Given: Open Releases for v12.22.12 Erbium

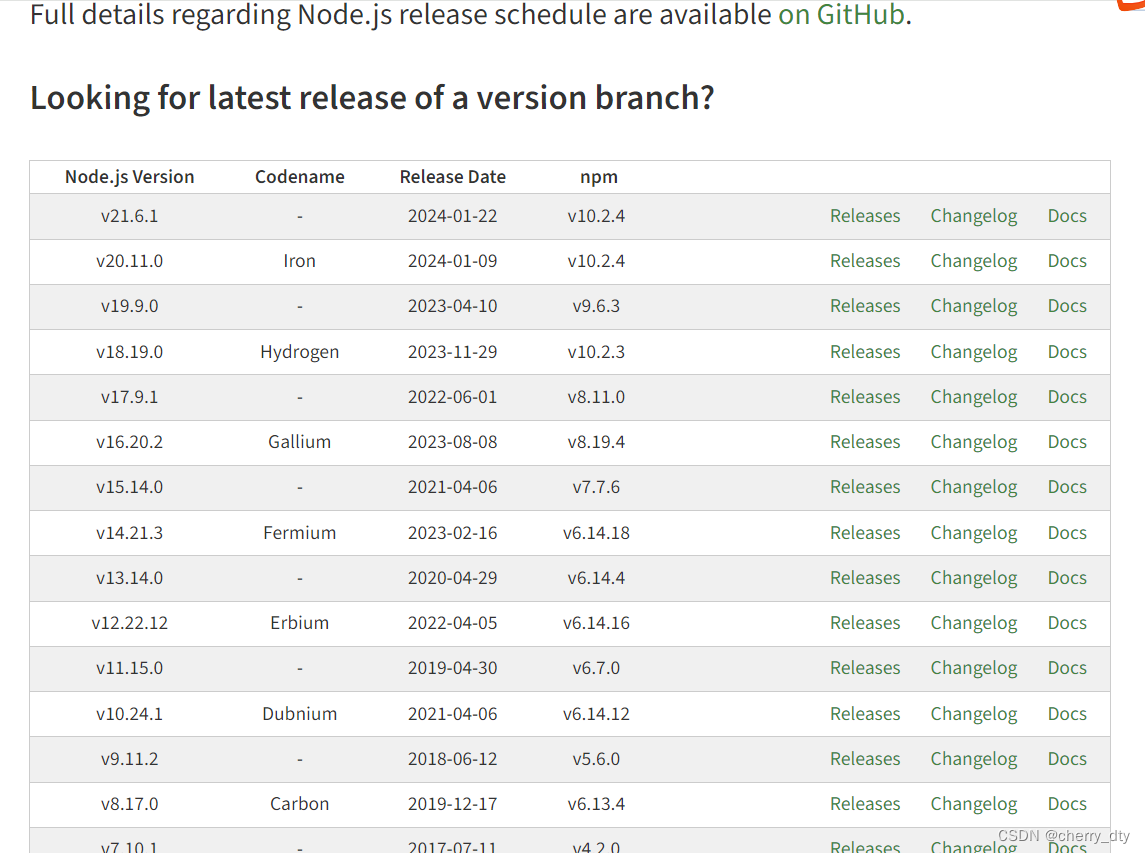Looking at the screenshot, I should [865, 623].
